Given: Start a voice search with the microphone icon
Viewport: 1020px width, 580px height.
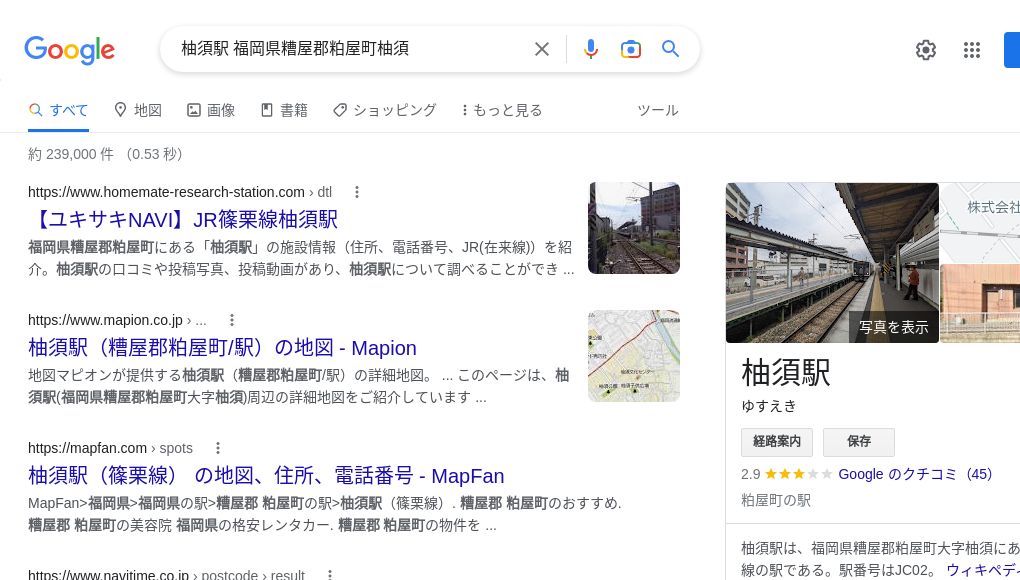Looking at the screenshot, I should click(x=591, y=49).
